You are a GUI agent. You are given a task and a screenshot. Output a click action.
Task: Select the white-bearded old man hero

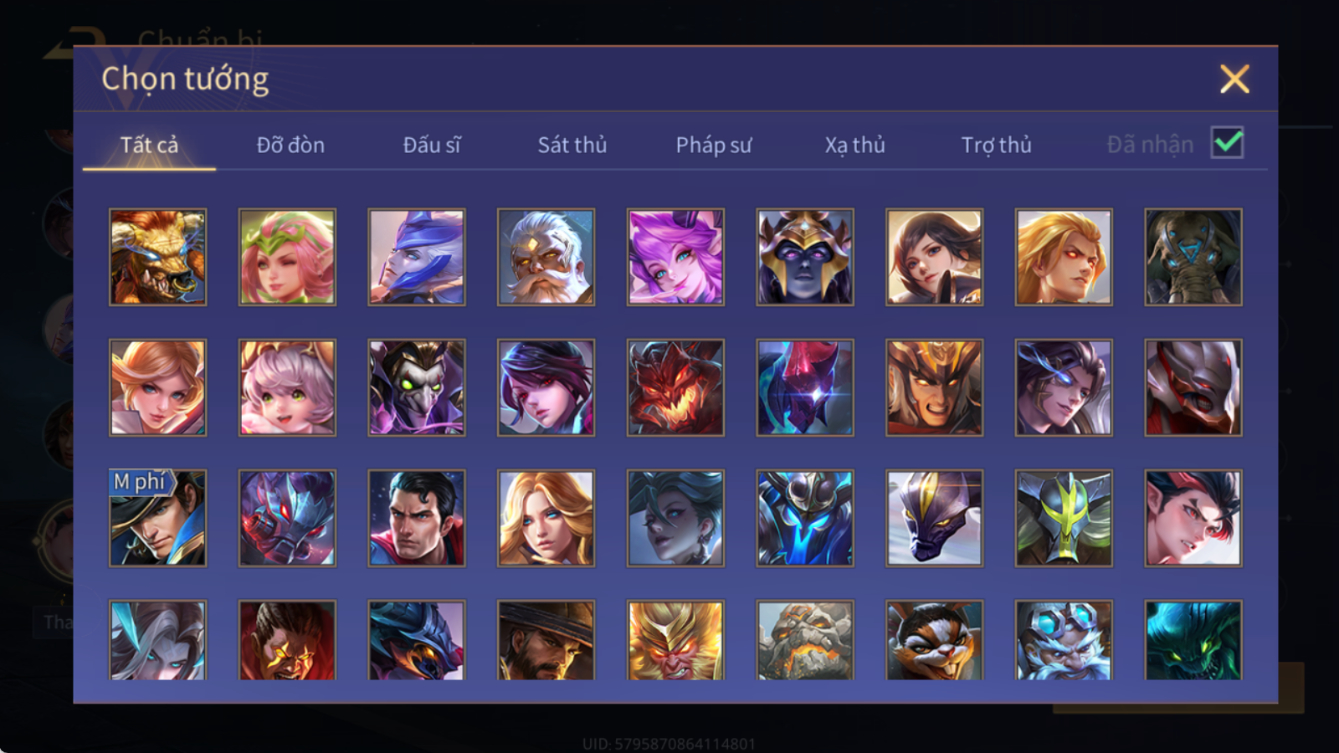coord(546,257)
